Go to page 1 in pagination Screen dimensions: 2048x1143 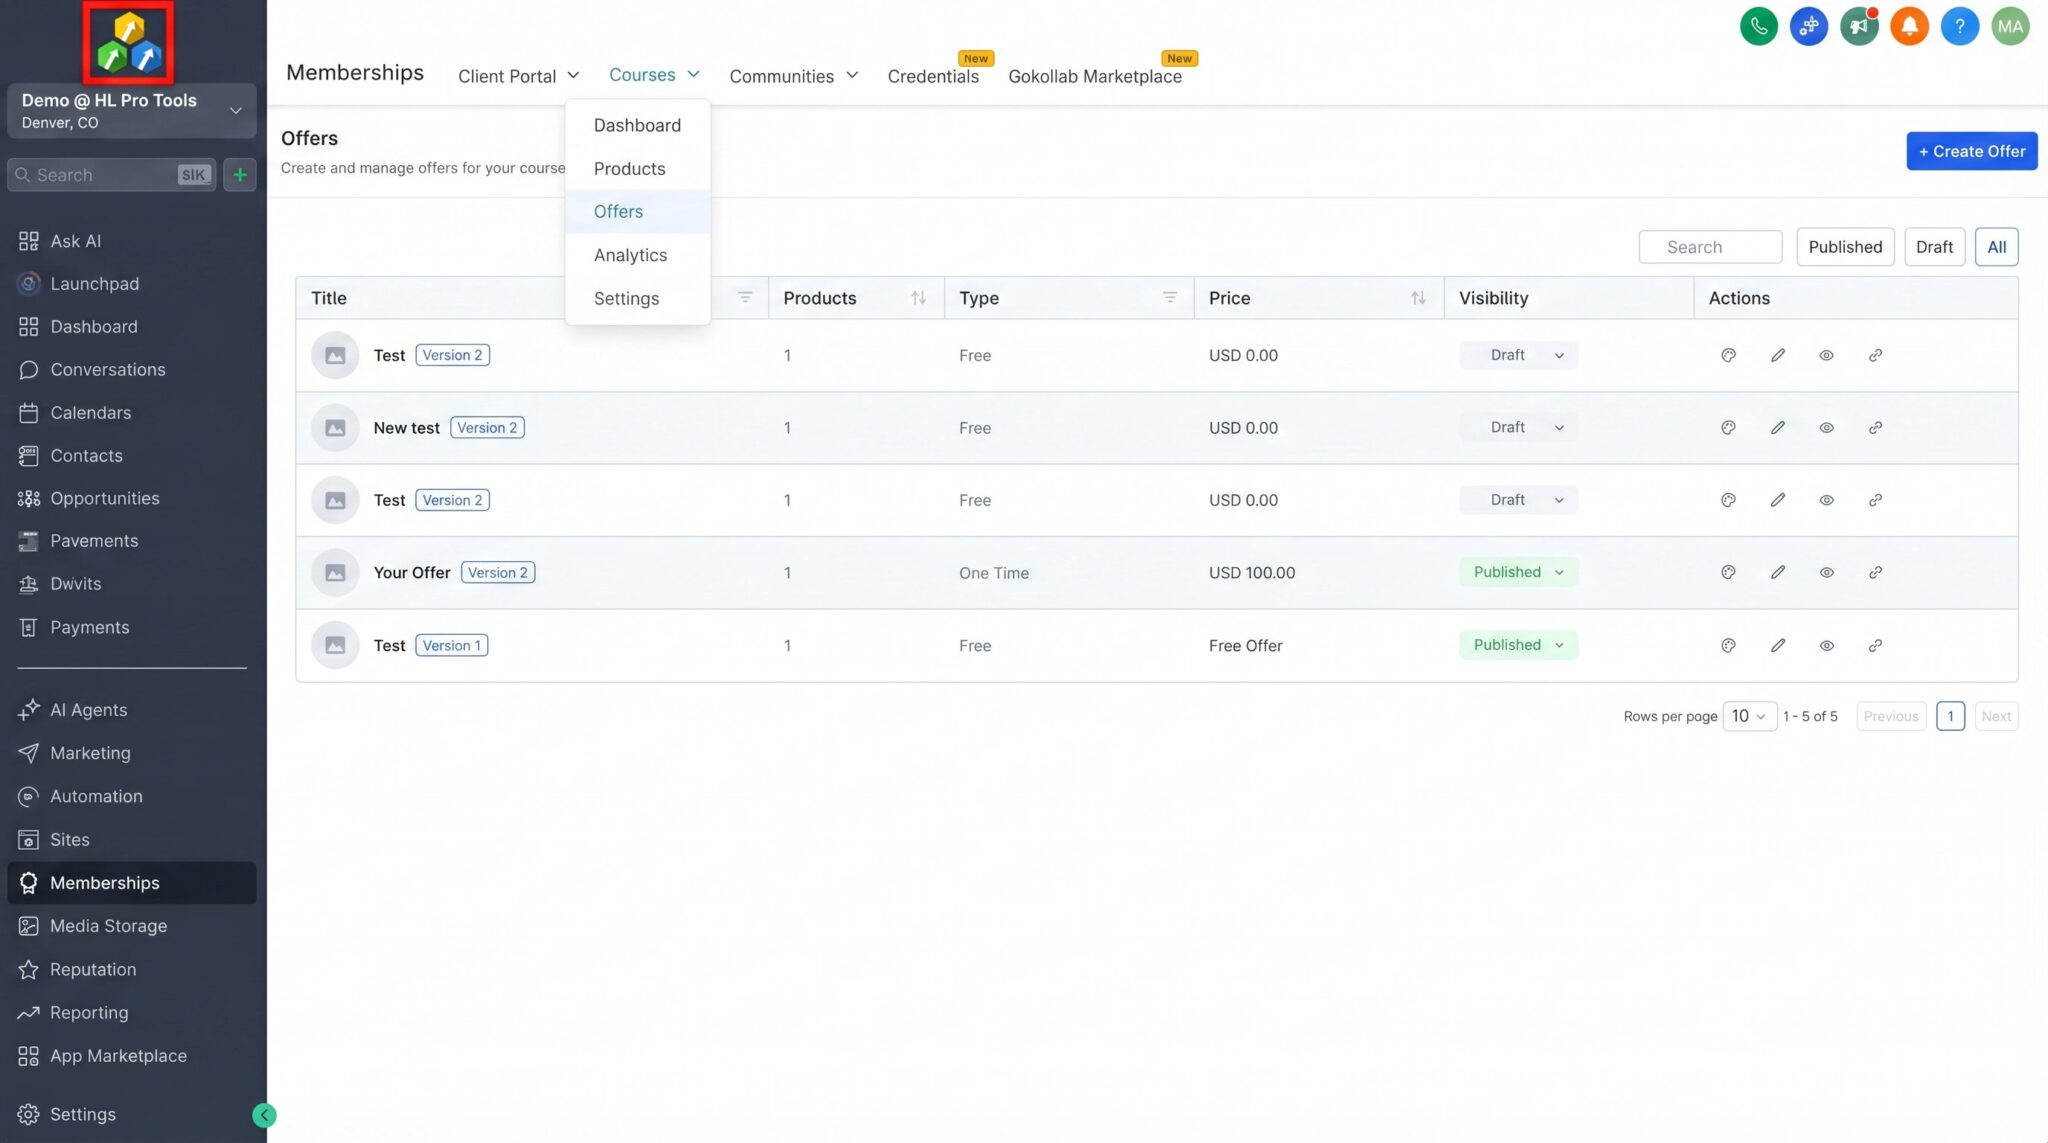[1950, 717]
